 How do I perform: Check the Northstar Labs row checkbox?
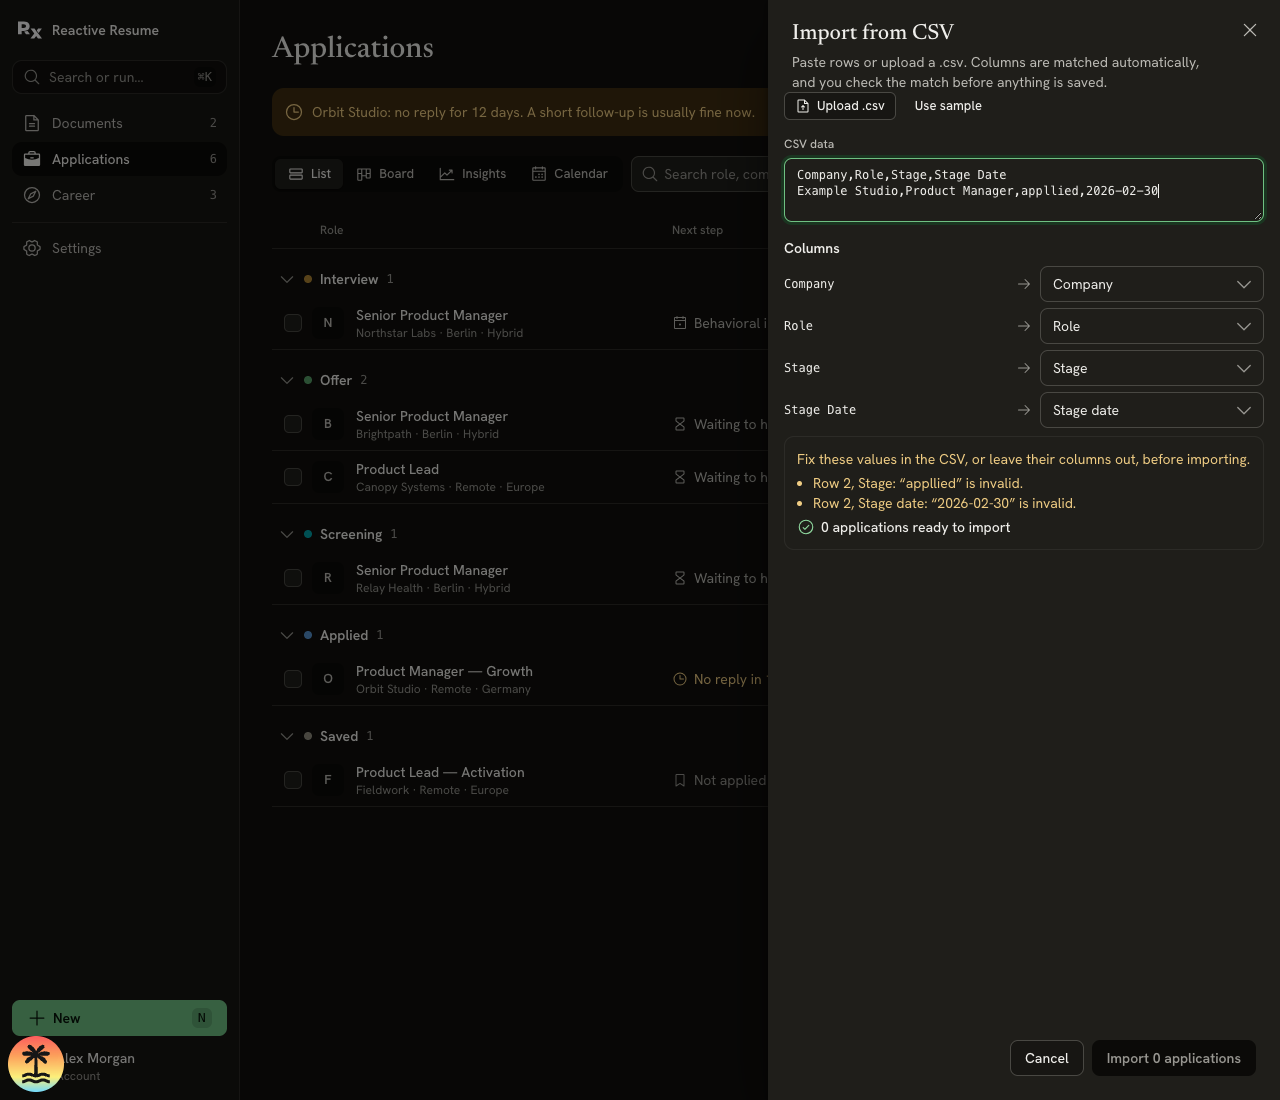(293, 323)
